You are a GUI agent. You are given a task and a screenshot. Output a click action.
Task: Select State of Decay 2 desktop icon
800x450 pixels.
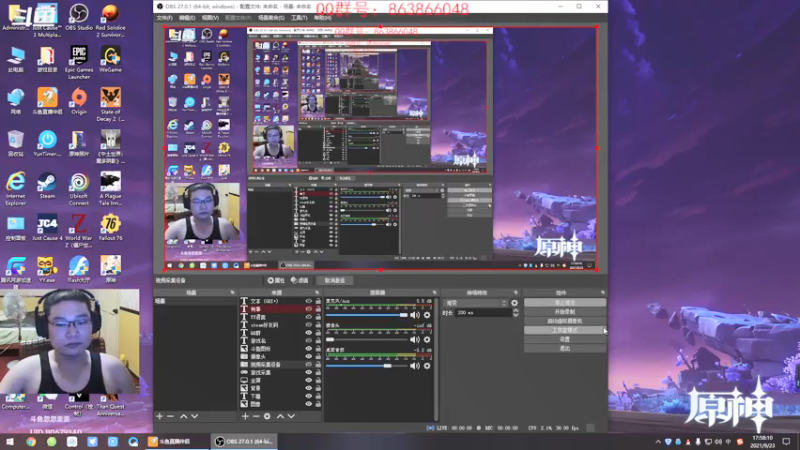[x=110, y=105]
